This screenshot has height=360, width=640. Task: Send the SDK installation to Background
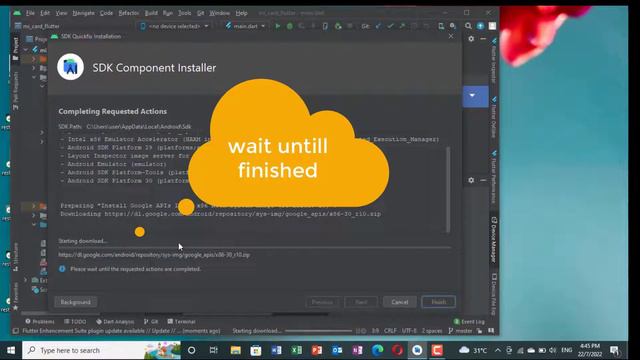76,302
